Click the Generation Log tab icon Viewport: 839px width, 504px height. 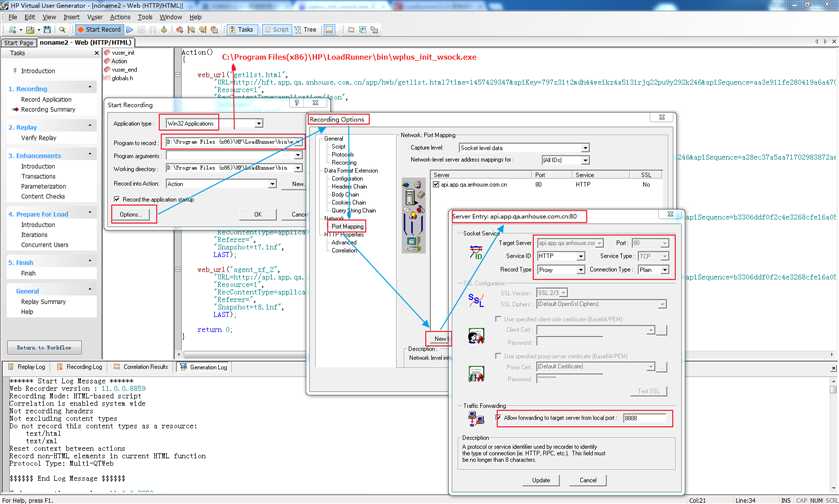pos(184,367)
